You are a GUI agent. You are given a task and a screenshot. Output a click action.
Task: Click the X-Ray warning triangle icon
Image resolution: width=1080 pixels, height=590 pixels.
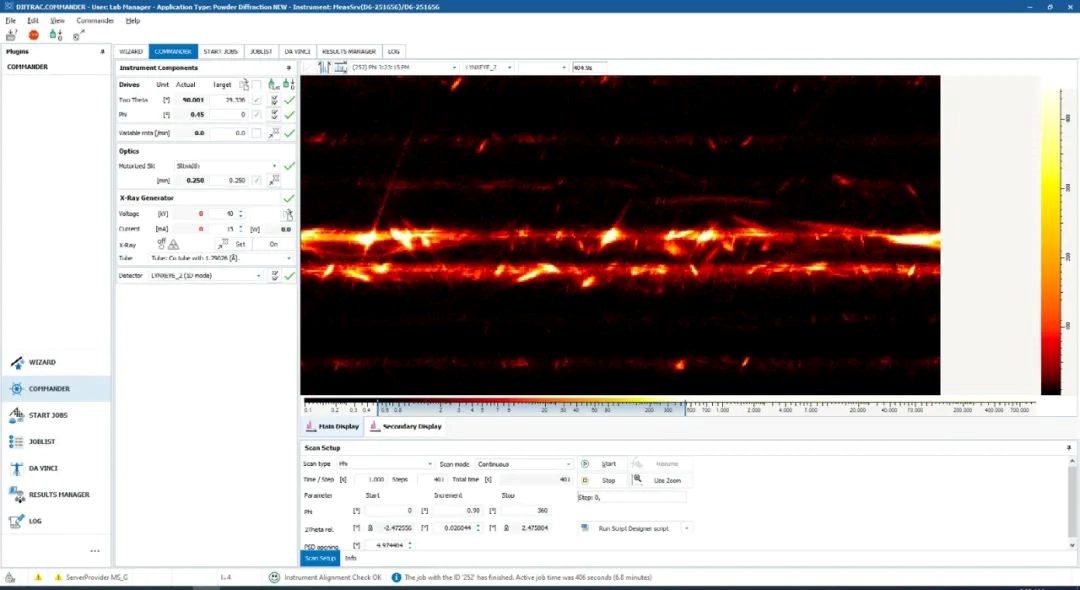point(174,244)
